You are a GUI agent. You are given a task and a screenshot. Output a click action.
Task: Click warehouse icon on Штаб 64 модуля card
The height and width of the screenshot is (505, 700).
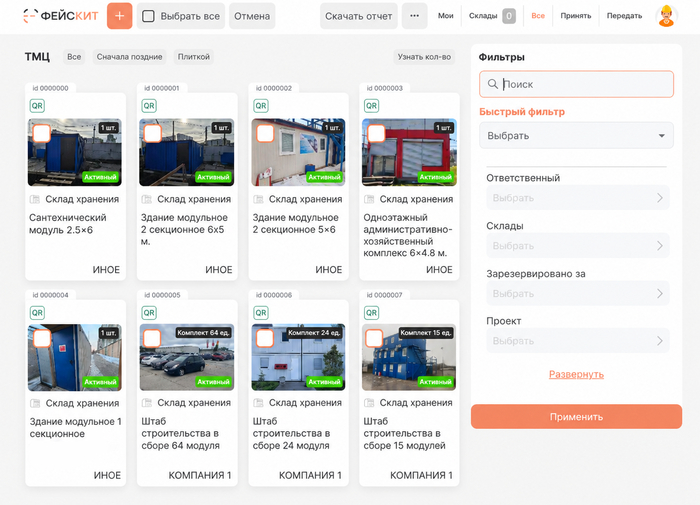146,403
